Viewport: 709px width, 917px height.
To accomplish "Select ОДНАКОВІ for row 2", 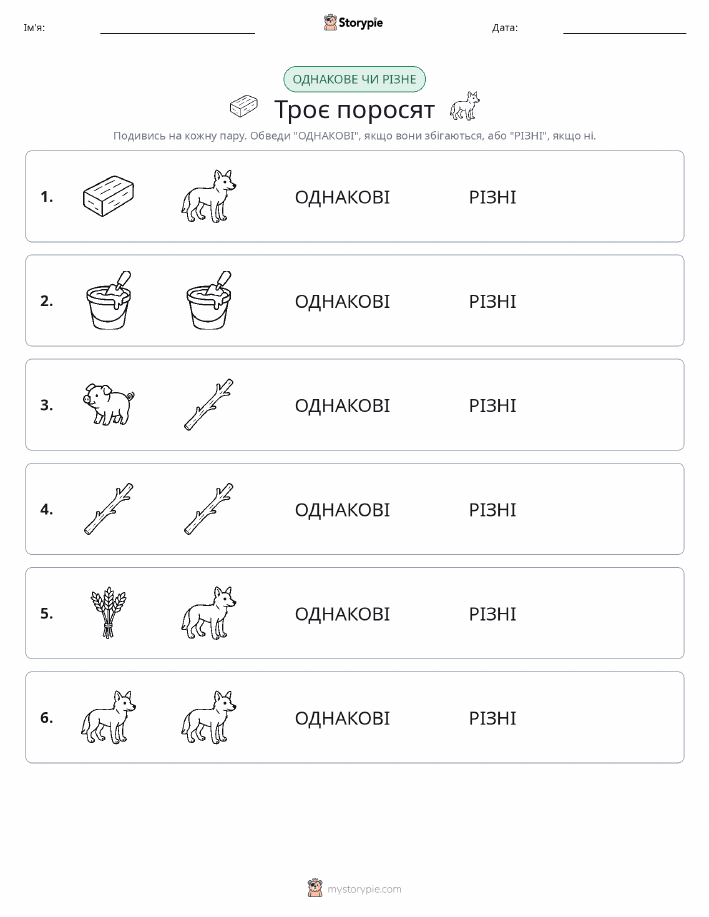I will pos(342,301).
